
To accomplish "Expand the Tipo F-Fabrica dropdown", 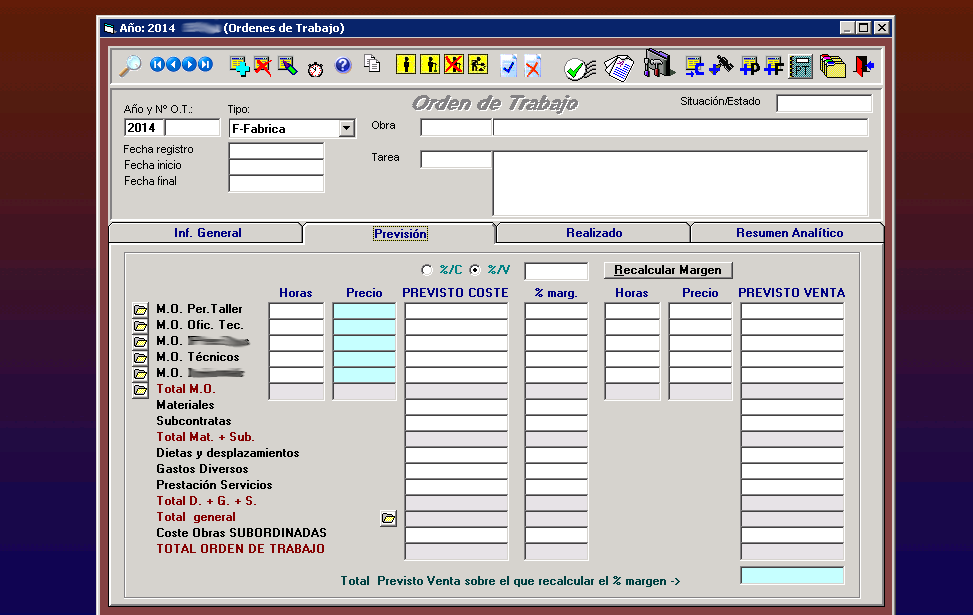I will 347,128.
